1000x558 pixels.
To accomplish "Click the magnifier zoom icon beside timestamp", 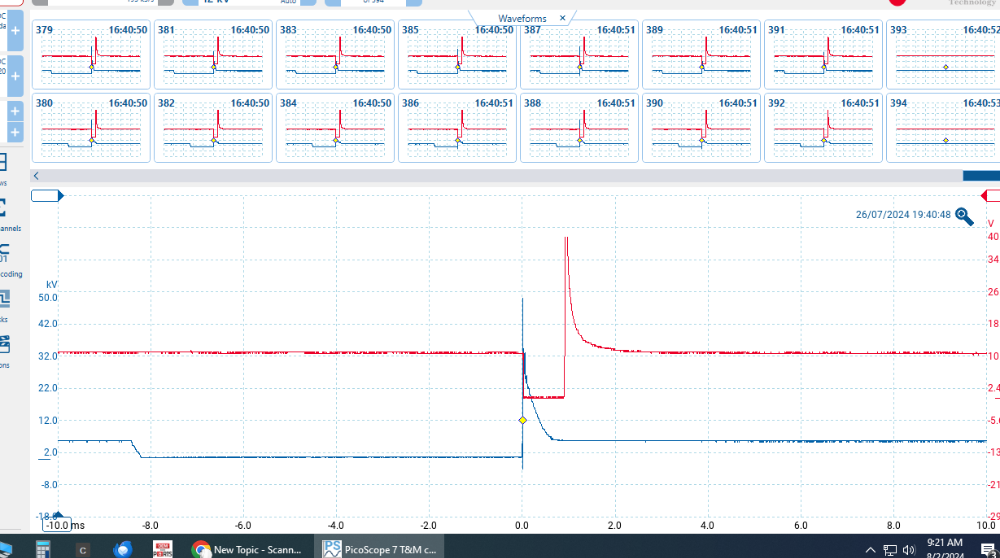I will pyautogui.click(x=964, y=216).
